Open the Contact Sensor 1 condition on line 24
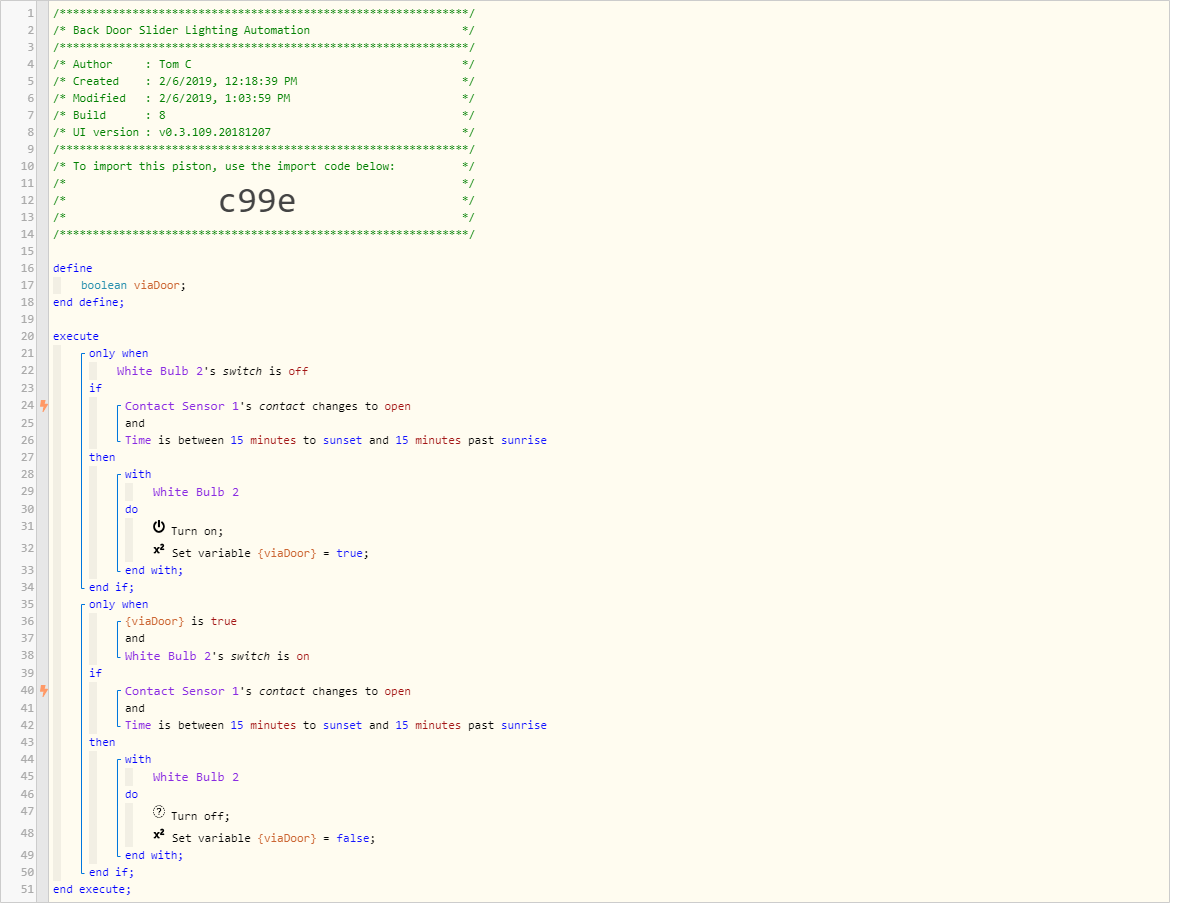 [x=267, y=406]
